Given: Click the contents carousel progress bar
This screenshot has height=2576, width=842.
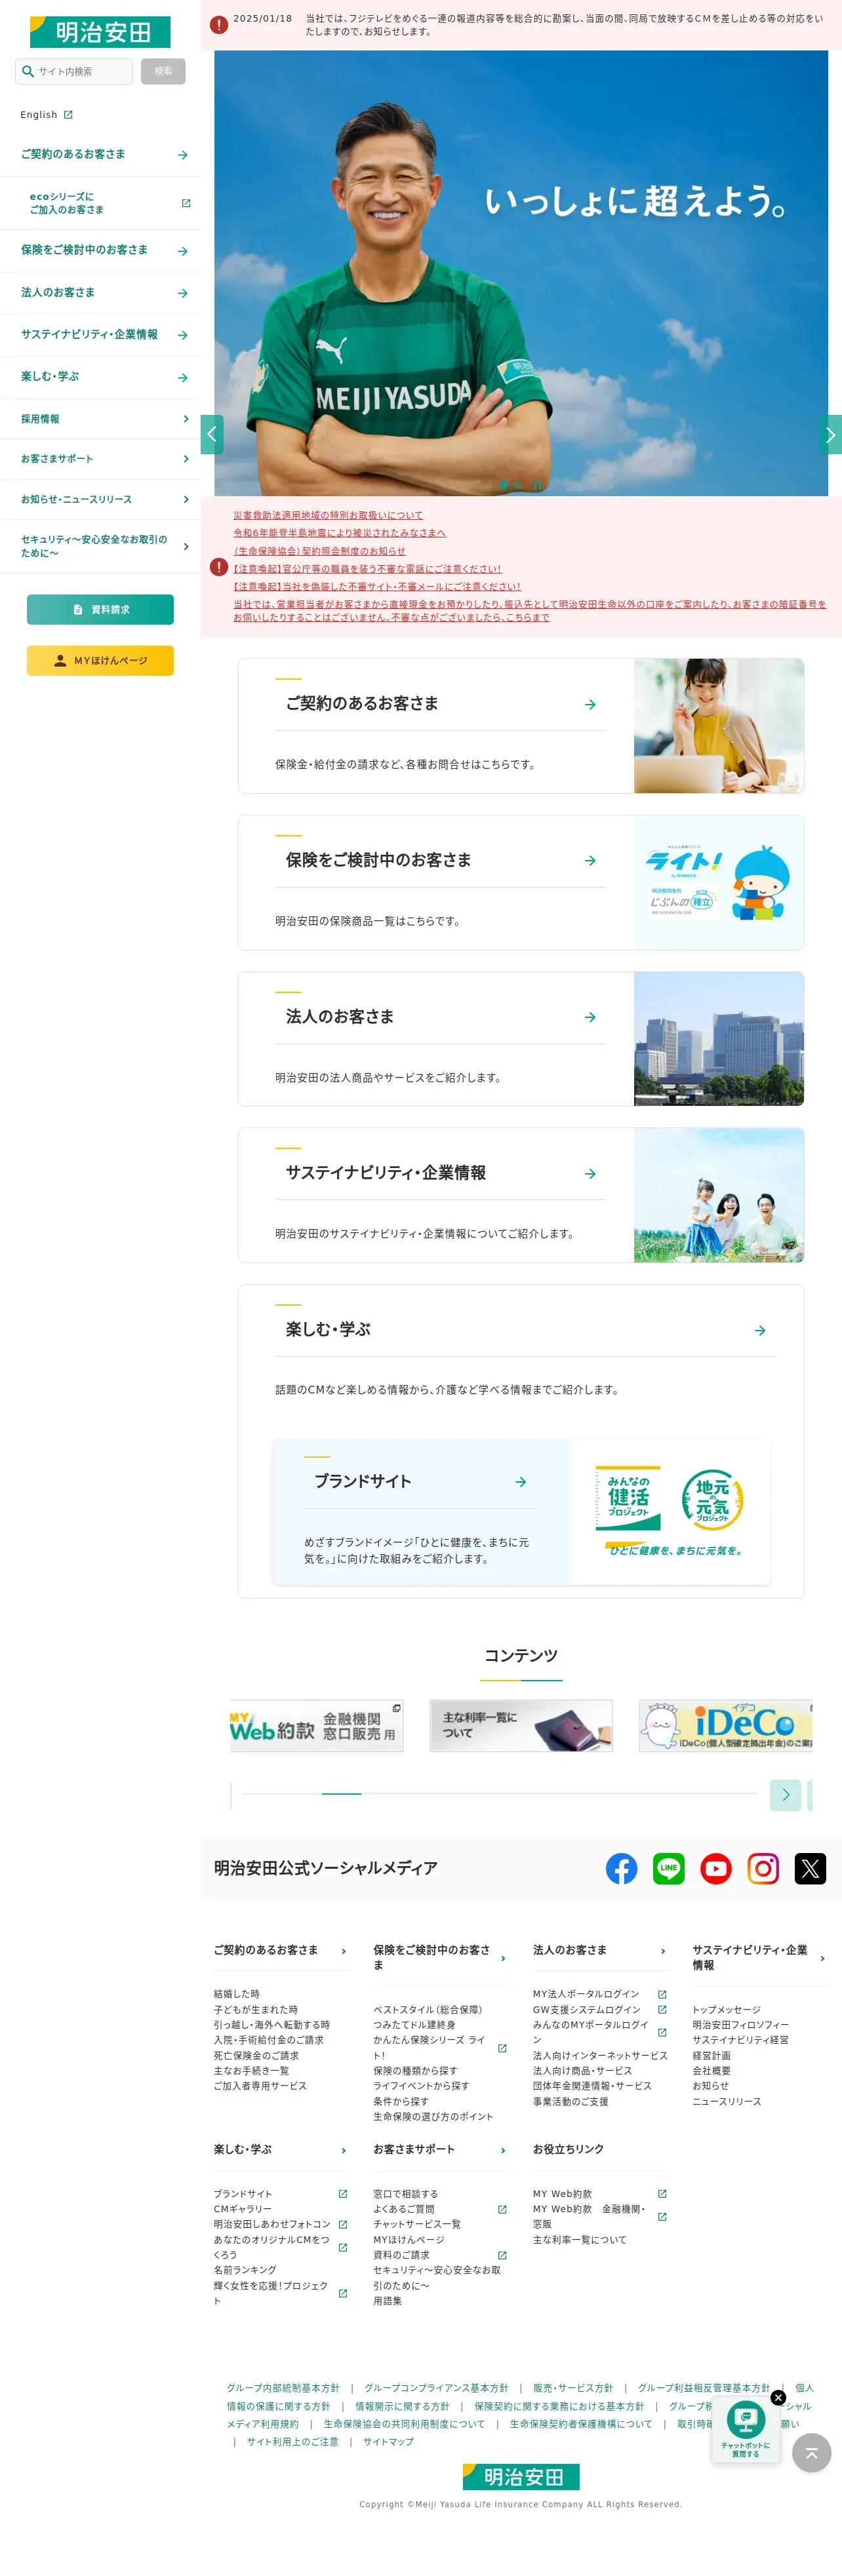Looking at the screenshot, I should (x=500, y=1794).
